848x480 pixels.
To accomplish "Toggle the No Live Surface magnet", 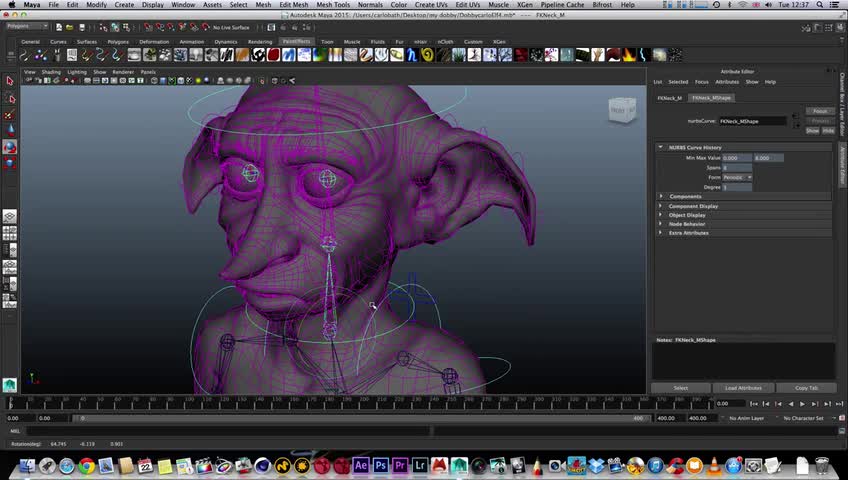I will [206, 27].
